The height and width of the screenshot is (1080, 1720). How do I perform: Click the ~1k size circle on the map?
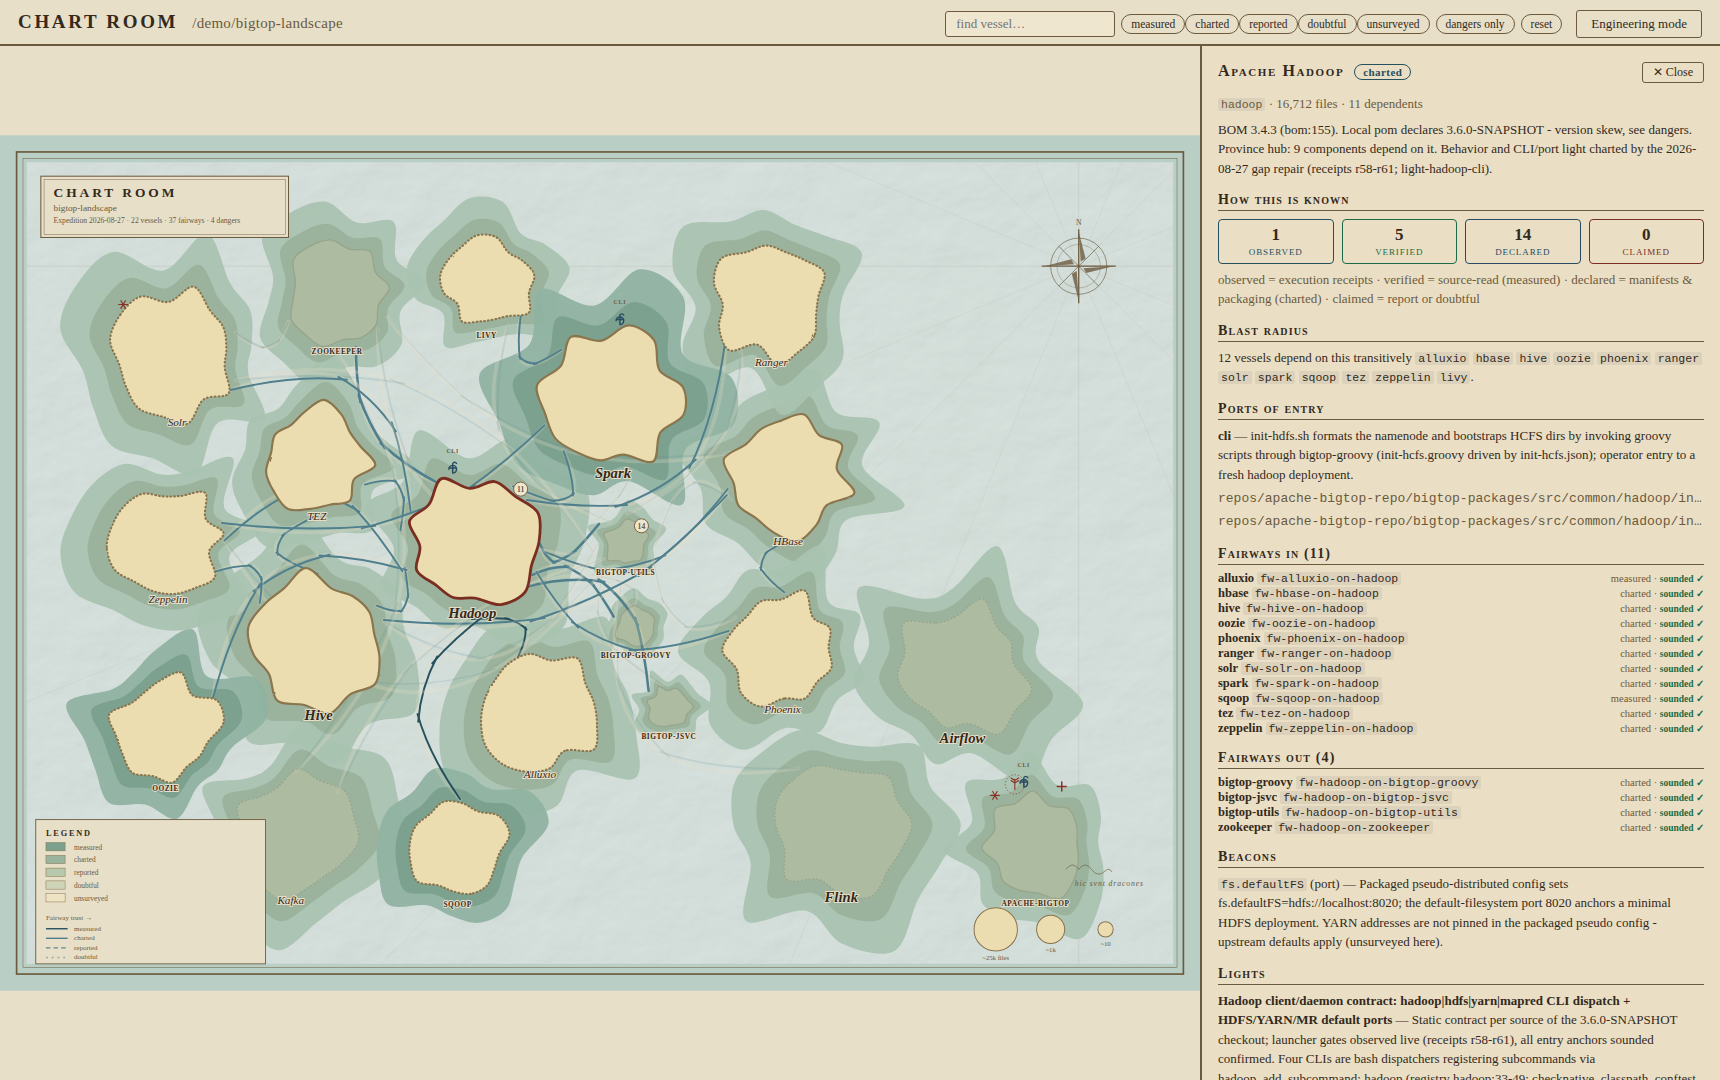1050,930
